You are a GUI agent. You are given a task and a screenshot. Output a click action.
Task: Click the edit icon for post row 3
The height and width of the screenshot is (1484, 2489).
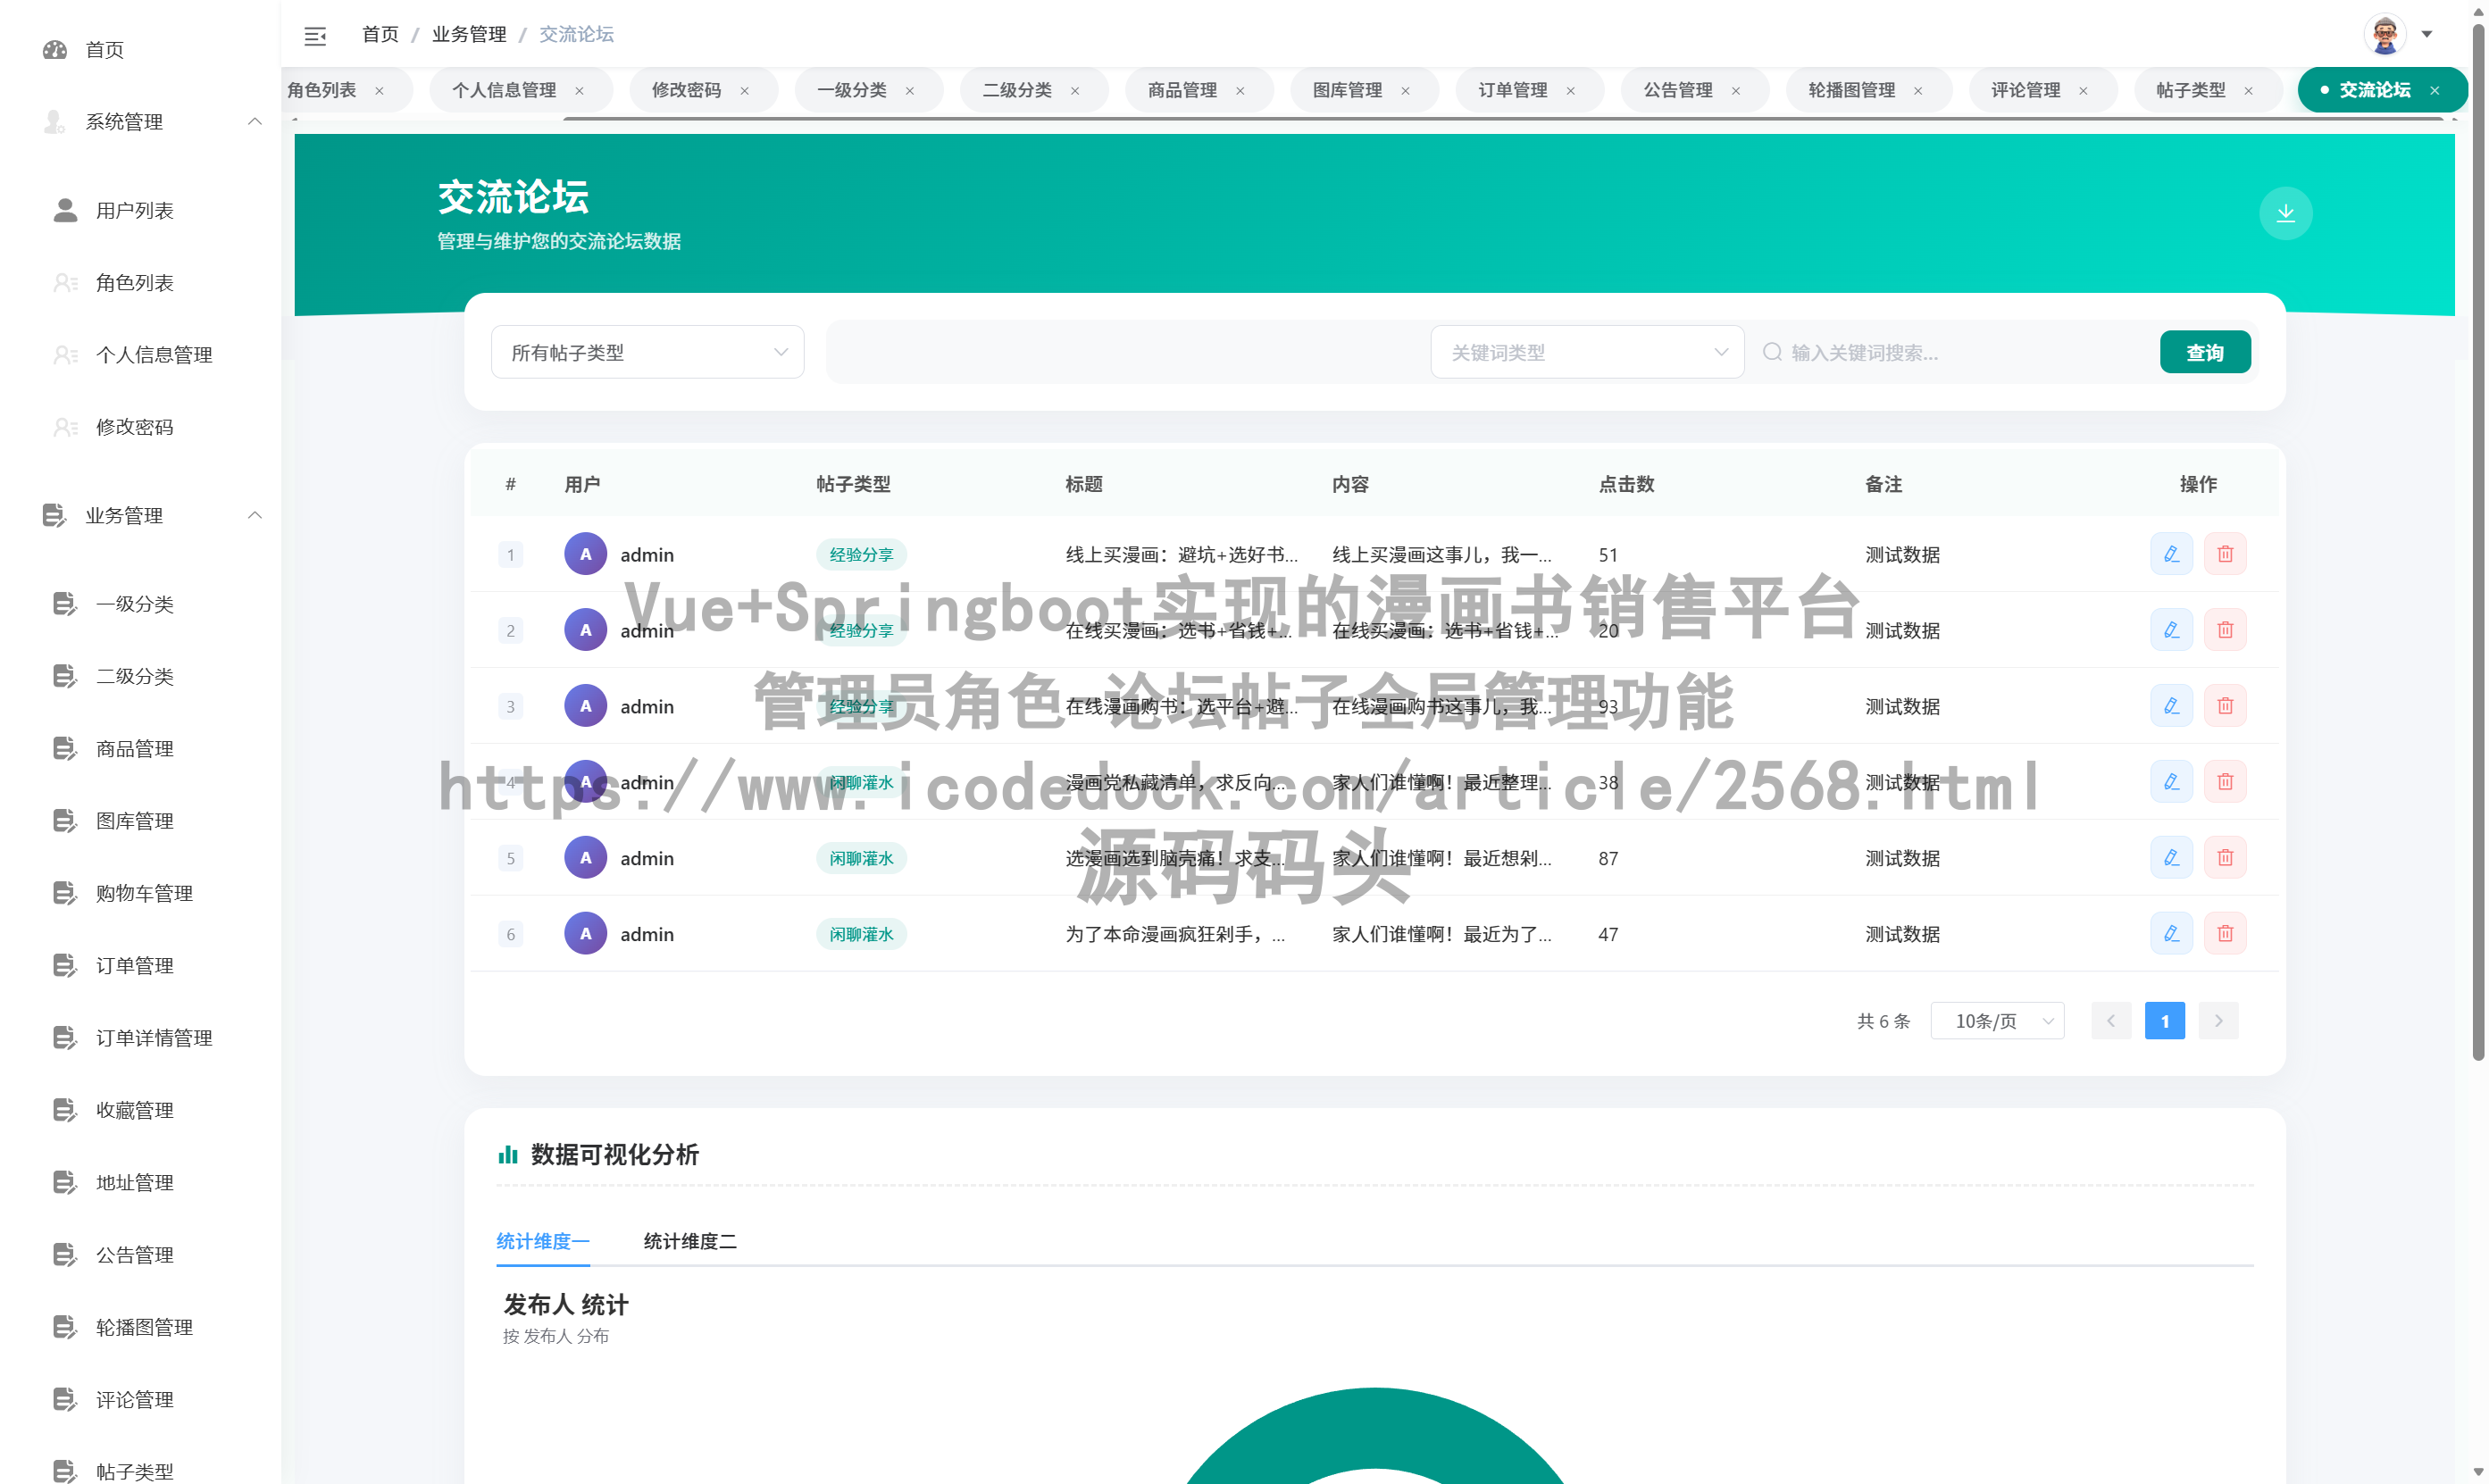tap(2170, 705)
